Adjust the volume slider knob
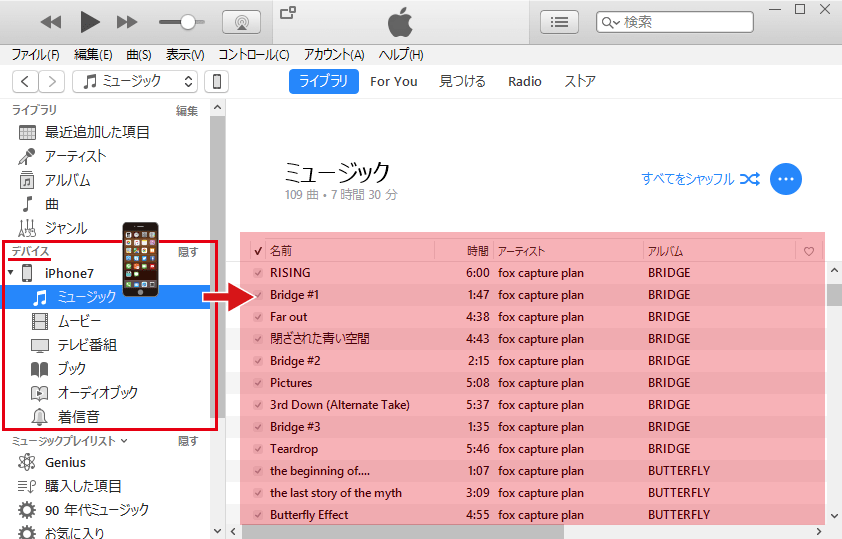The height and width of the screenshot is (539, 842). 187,22
